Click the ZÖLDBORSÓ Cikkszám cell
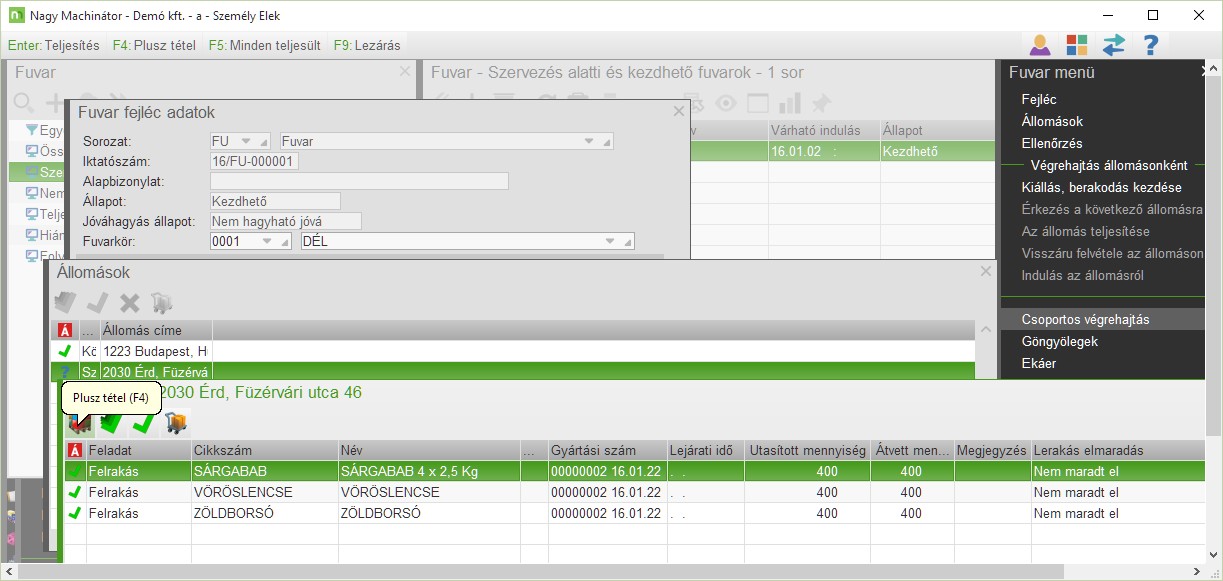 click(264, 513)
